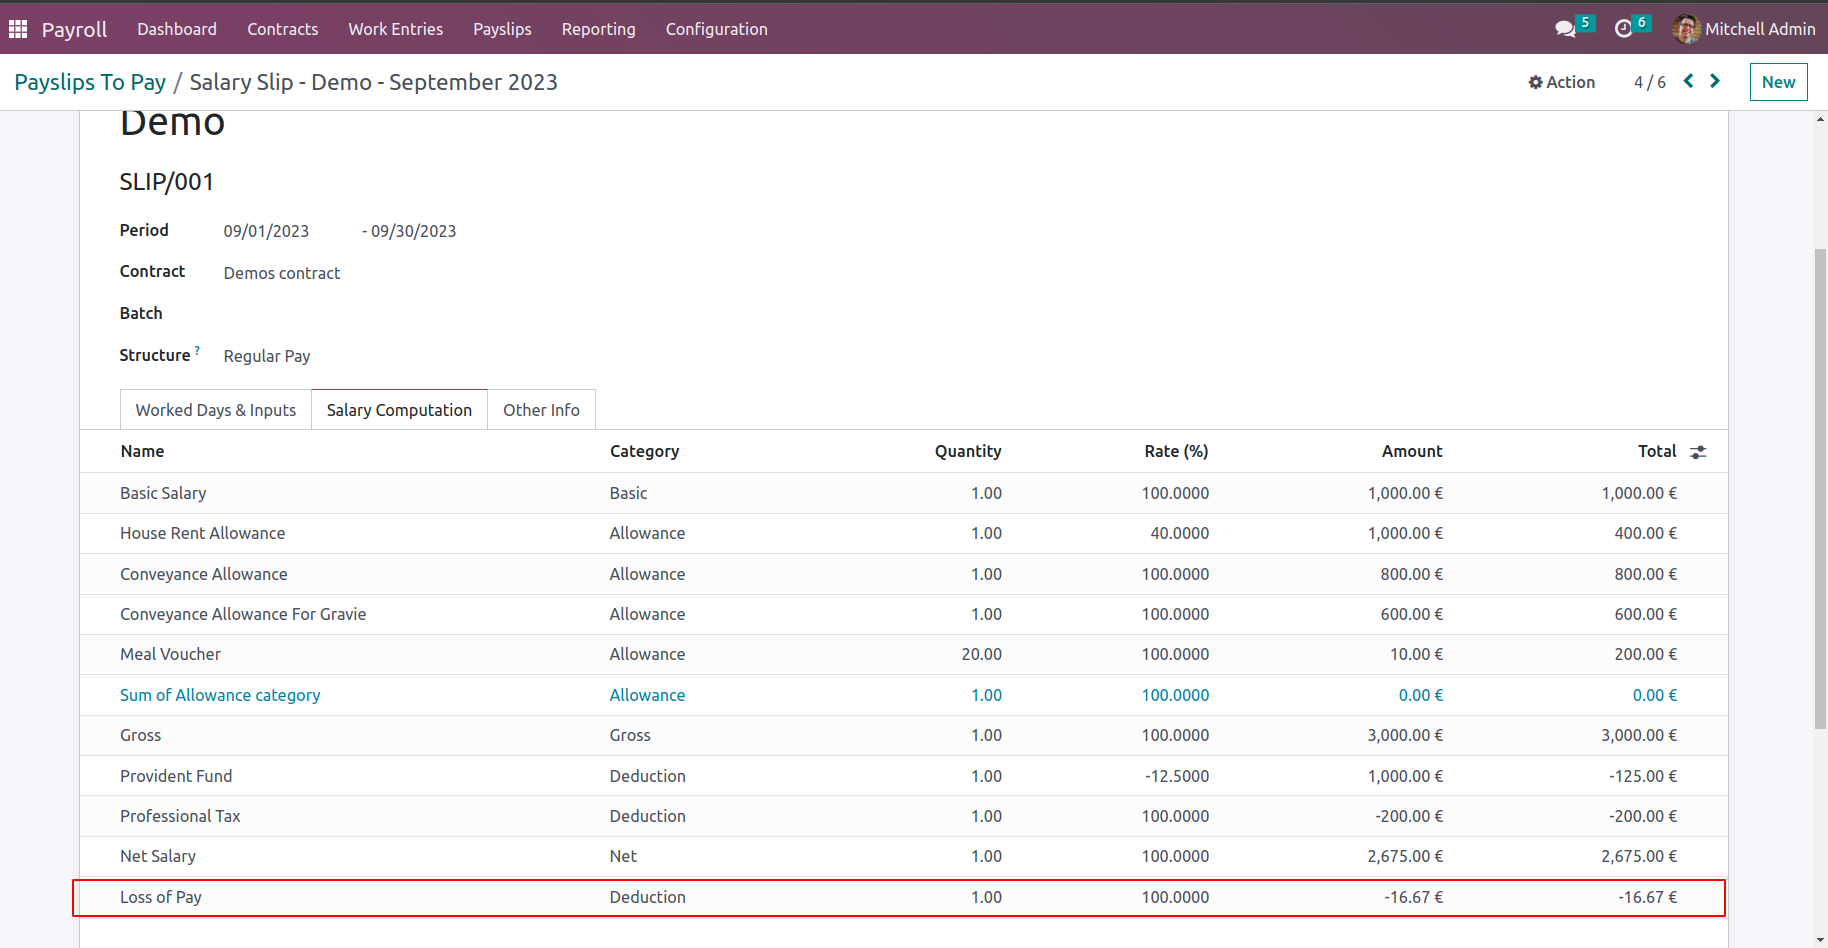The image size is (1828, 948).
Task: Open the Reporting menu
Action: [x=598, y=29]
